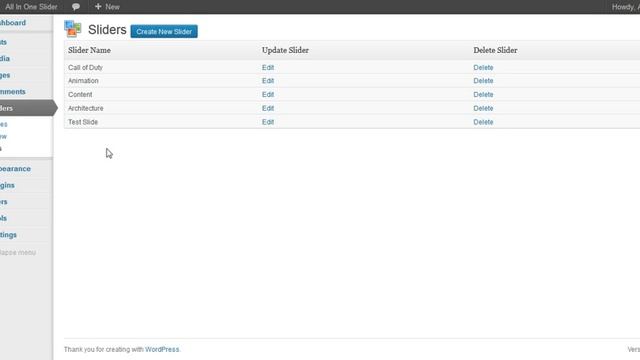Image resolution: width=640 pixels, height=360 pixels.
Task: Select the Architecture slider name
Action: pyautogui.click(x=86, y=108)
